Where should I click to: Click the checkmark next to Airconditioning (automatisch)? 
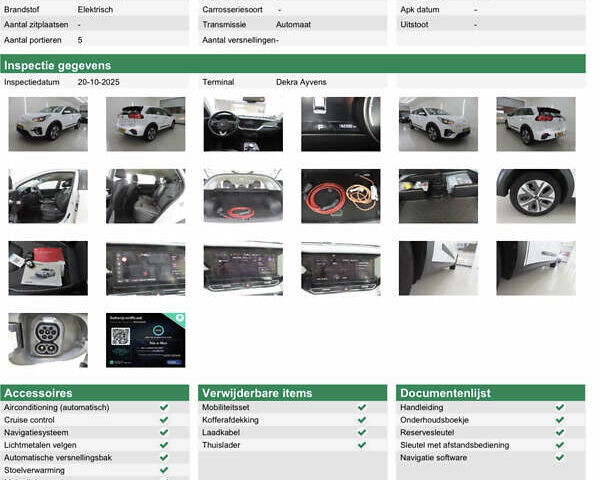[164, 407]
